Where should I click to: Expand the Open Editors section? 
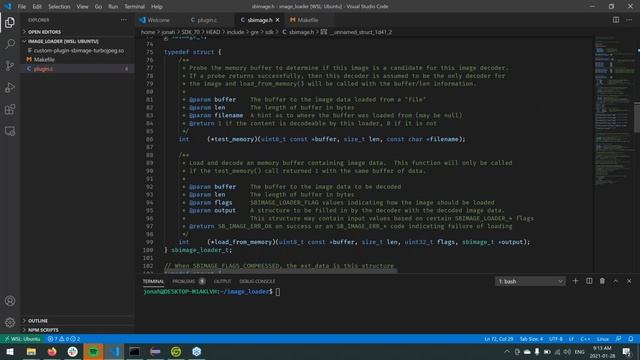pos(78,32)
